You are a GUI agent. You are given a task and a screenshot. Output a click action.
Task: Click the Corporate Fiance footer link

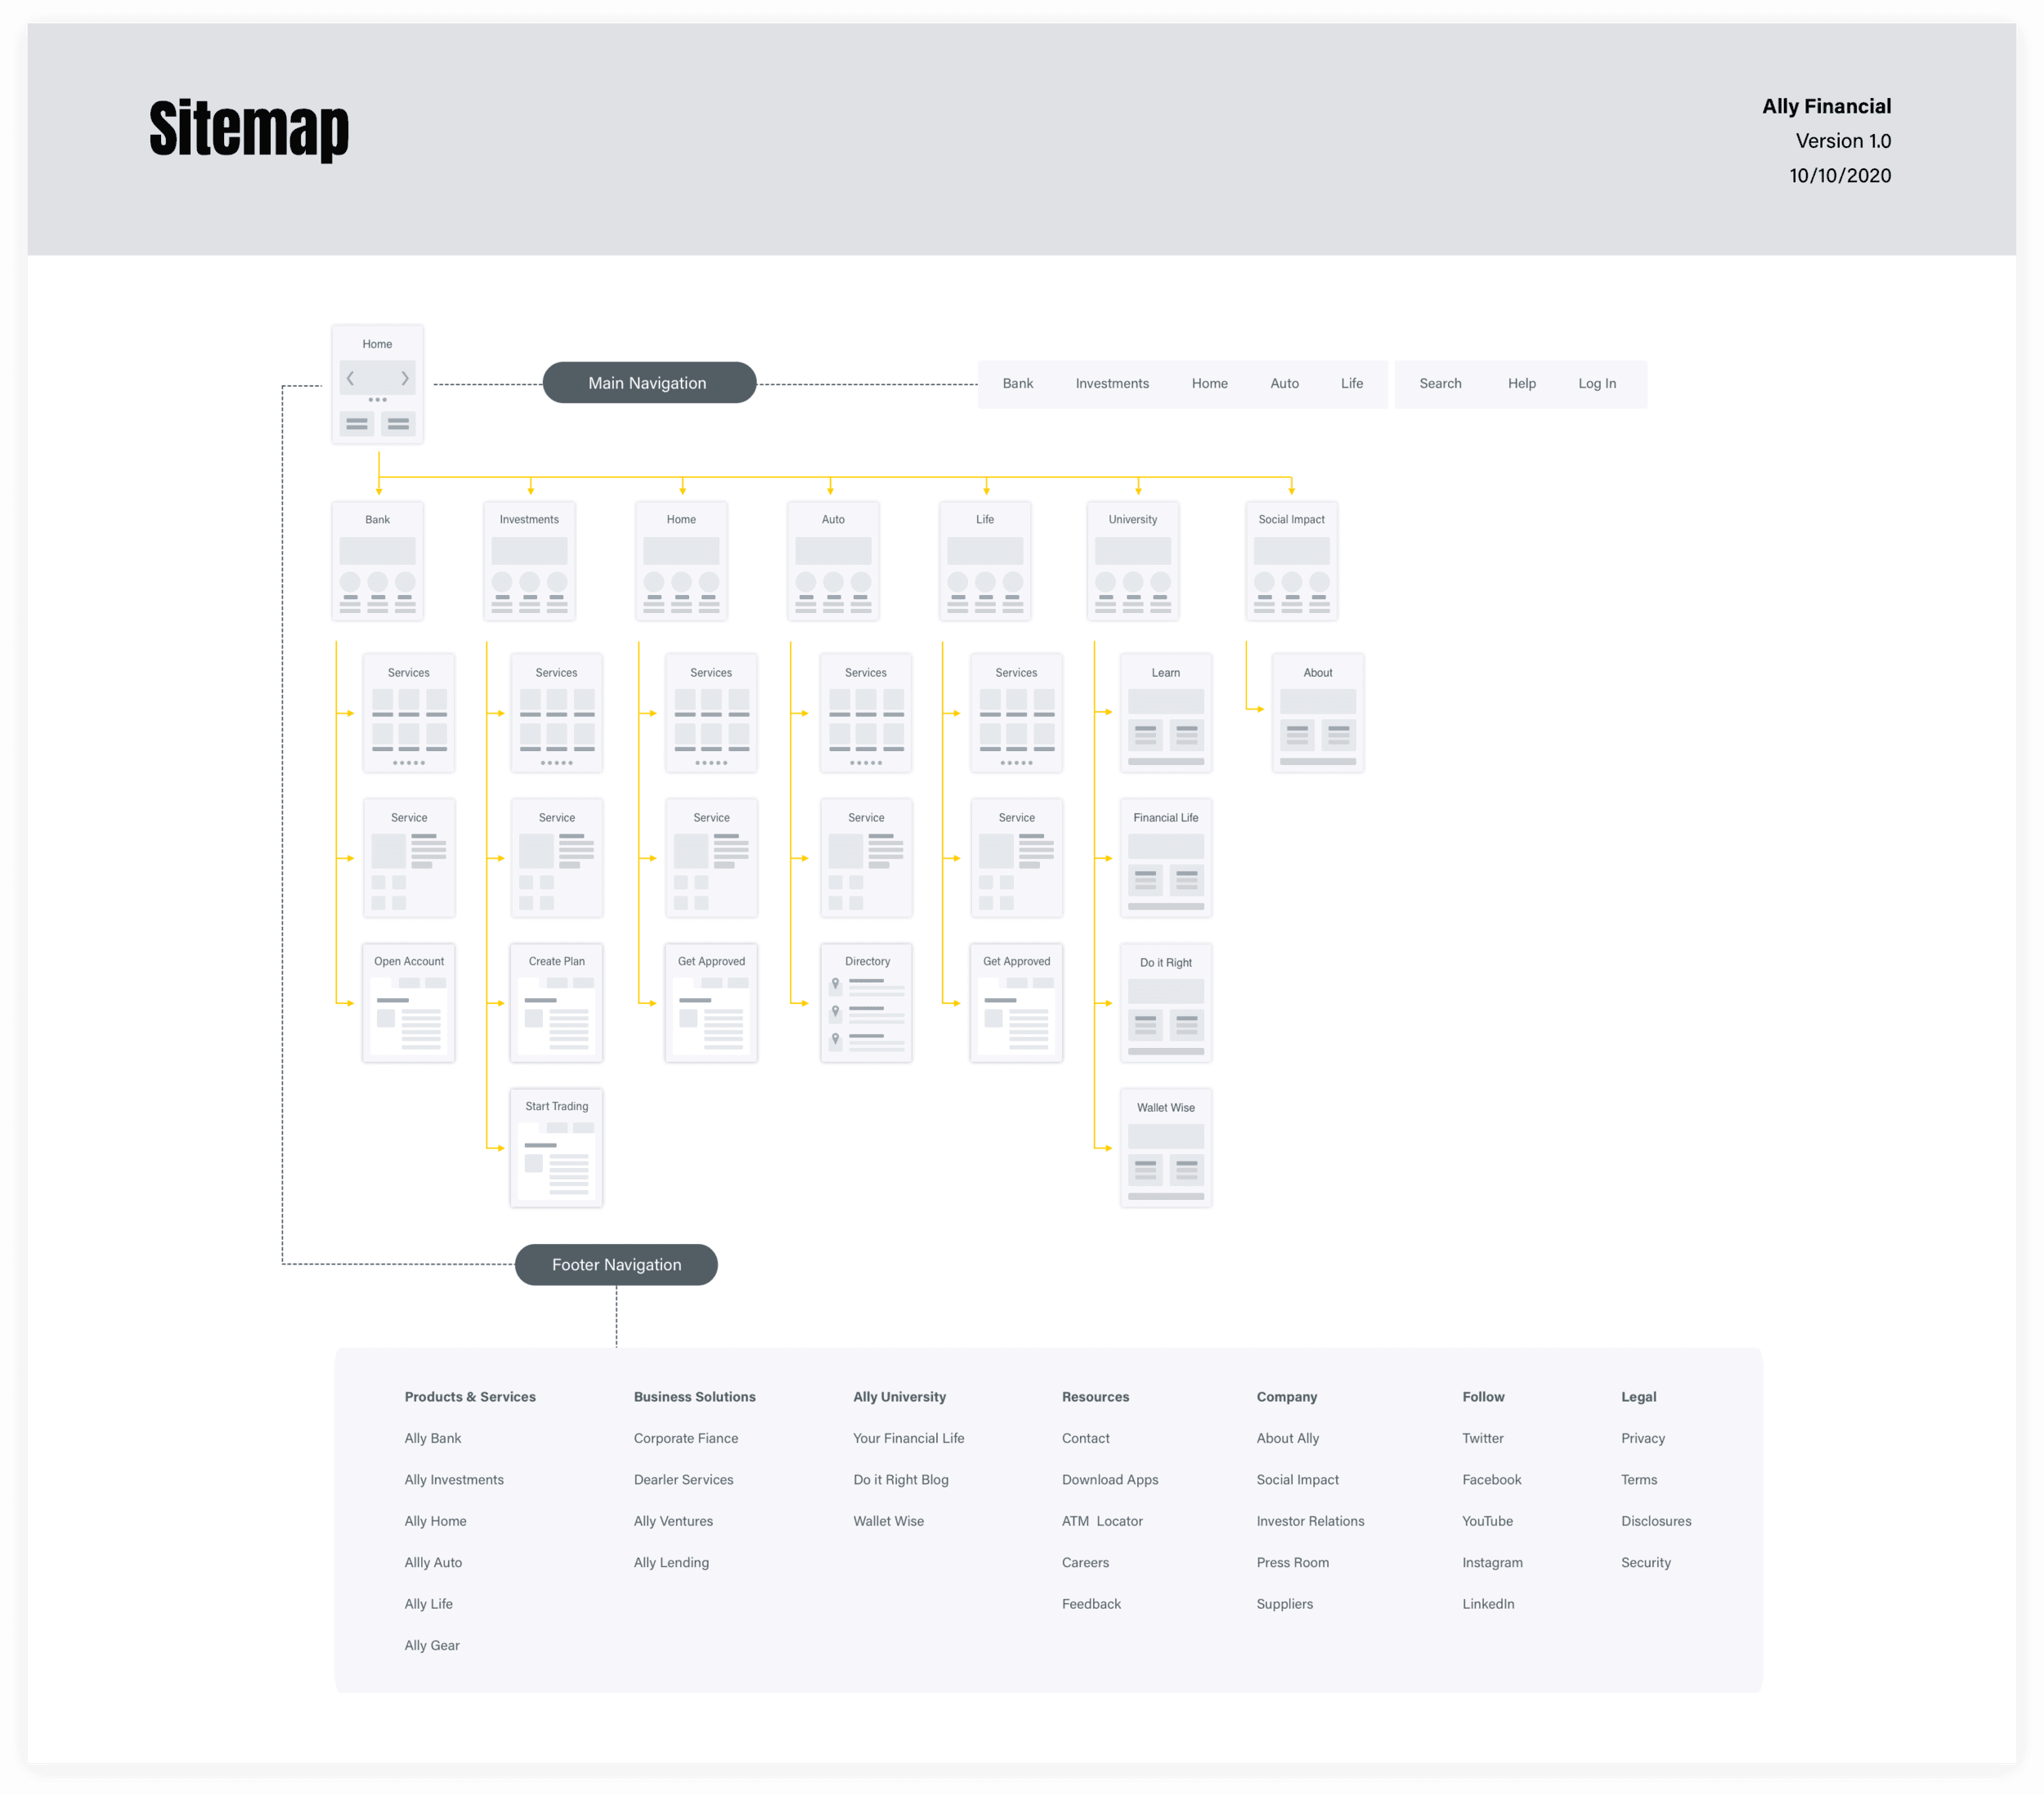[x=686, y=1438]
